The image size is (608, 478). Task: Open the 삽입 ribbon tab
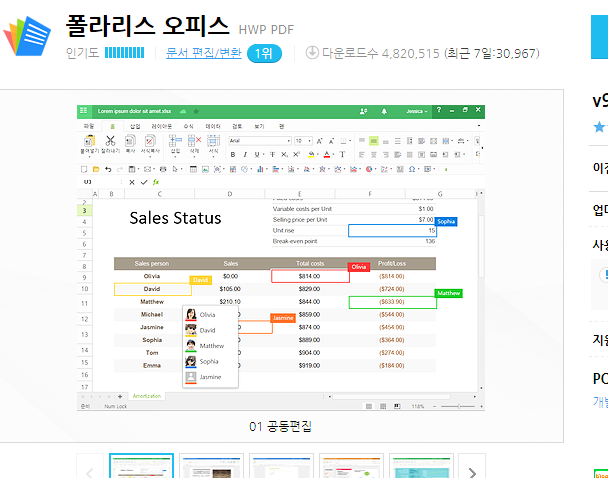pos(135,126)
